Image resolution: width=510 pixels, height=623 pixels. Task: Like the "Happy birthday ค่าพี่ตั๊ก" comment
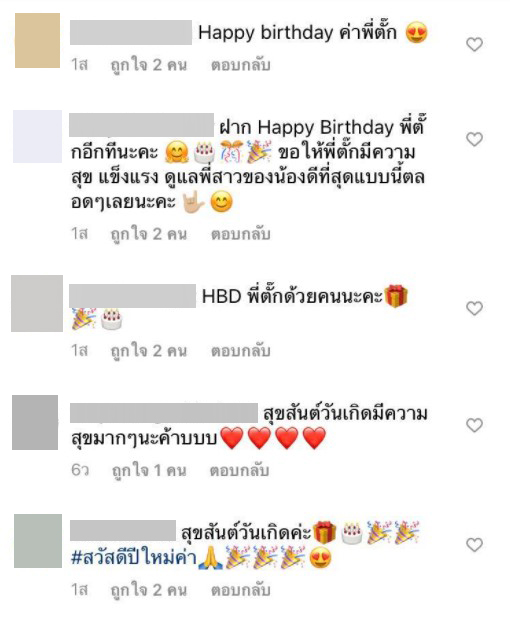pos(474,44)
